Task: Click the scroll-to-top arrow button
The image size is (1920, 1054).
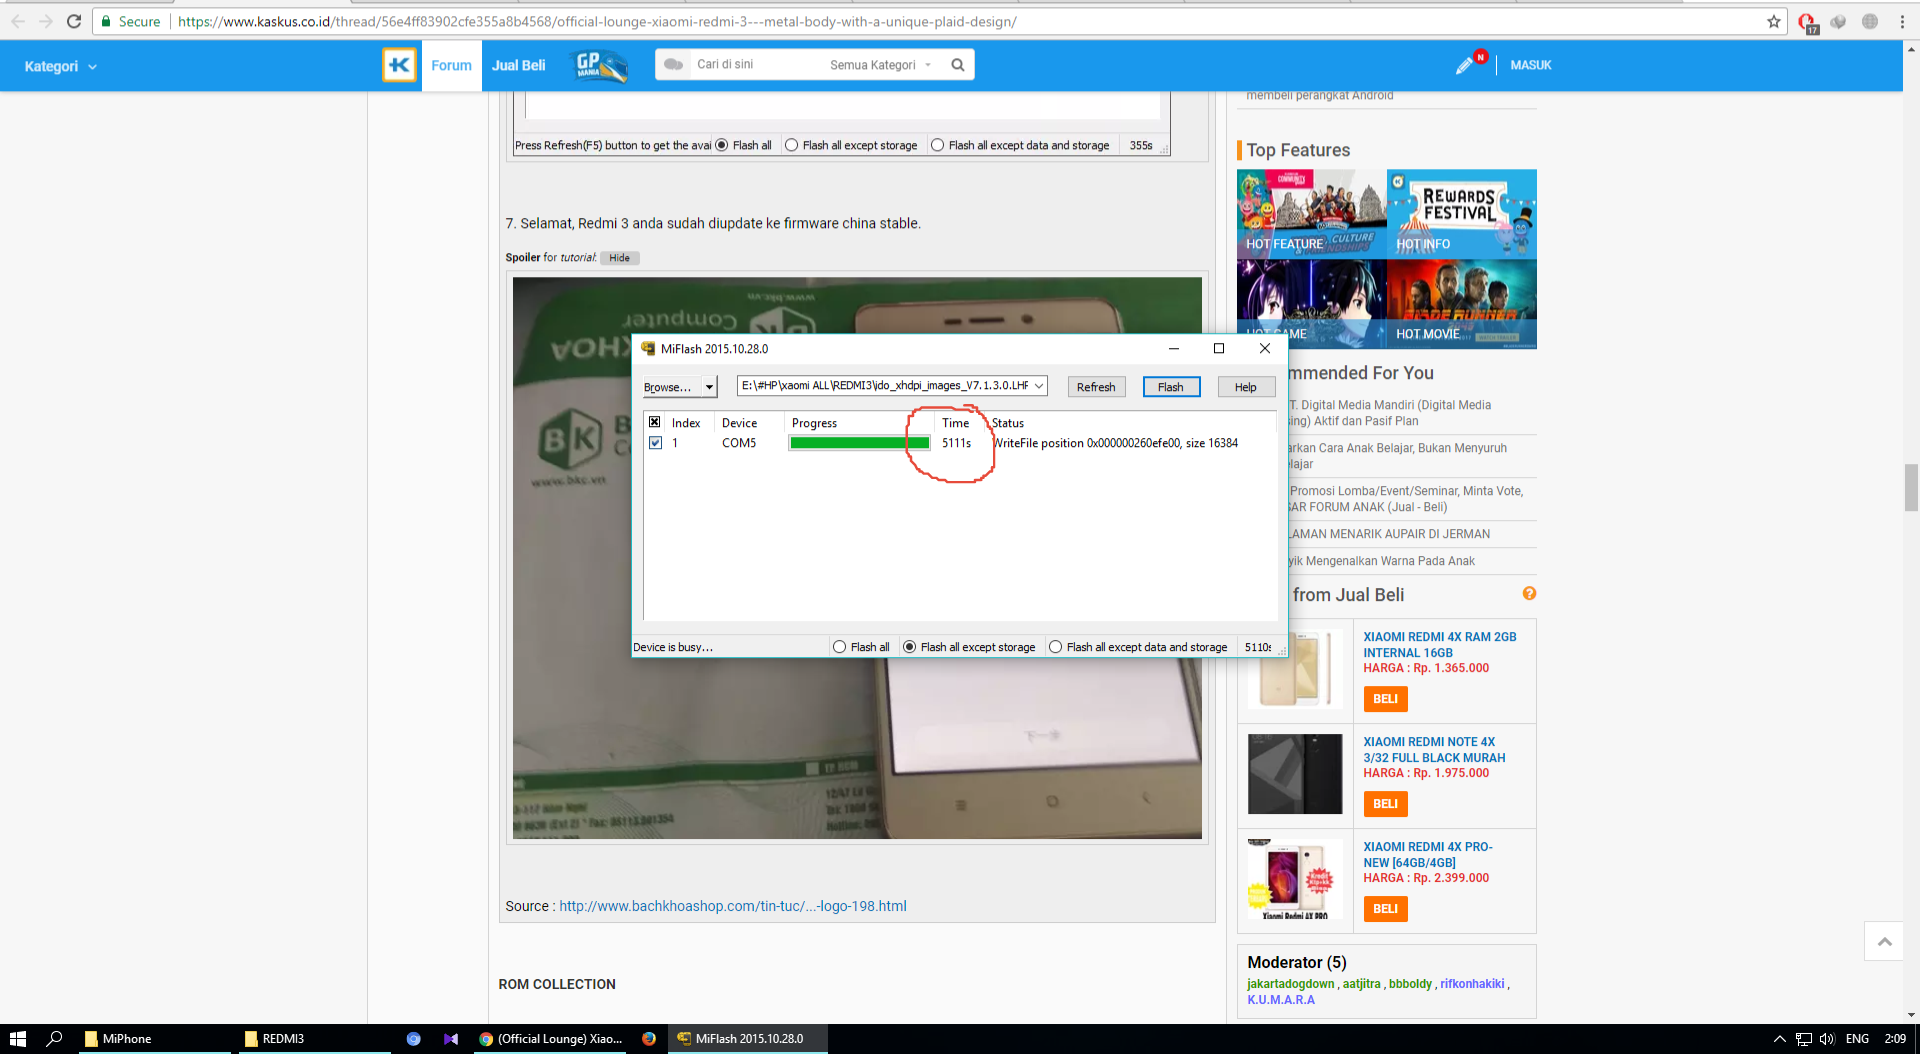Action: tap(1884, 941)
